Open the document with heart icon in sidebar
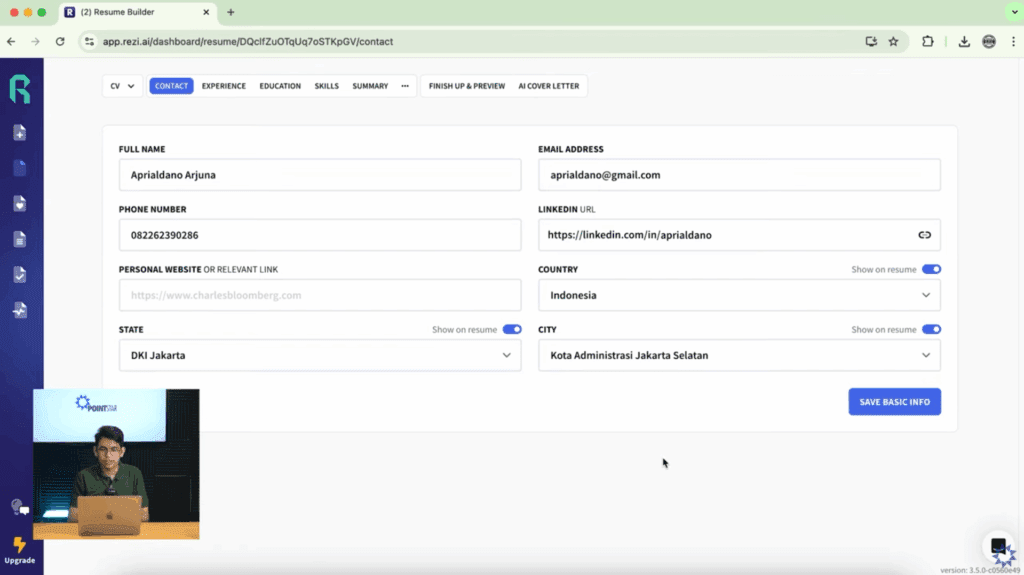Viewport: 1024px width, 575px height. pos(19,203)
